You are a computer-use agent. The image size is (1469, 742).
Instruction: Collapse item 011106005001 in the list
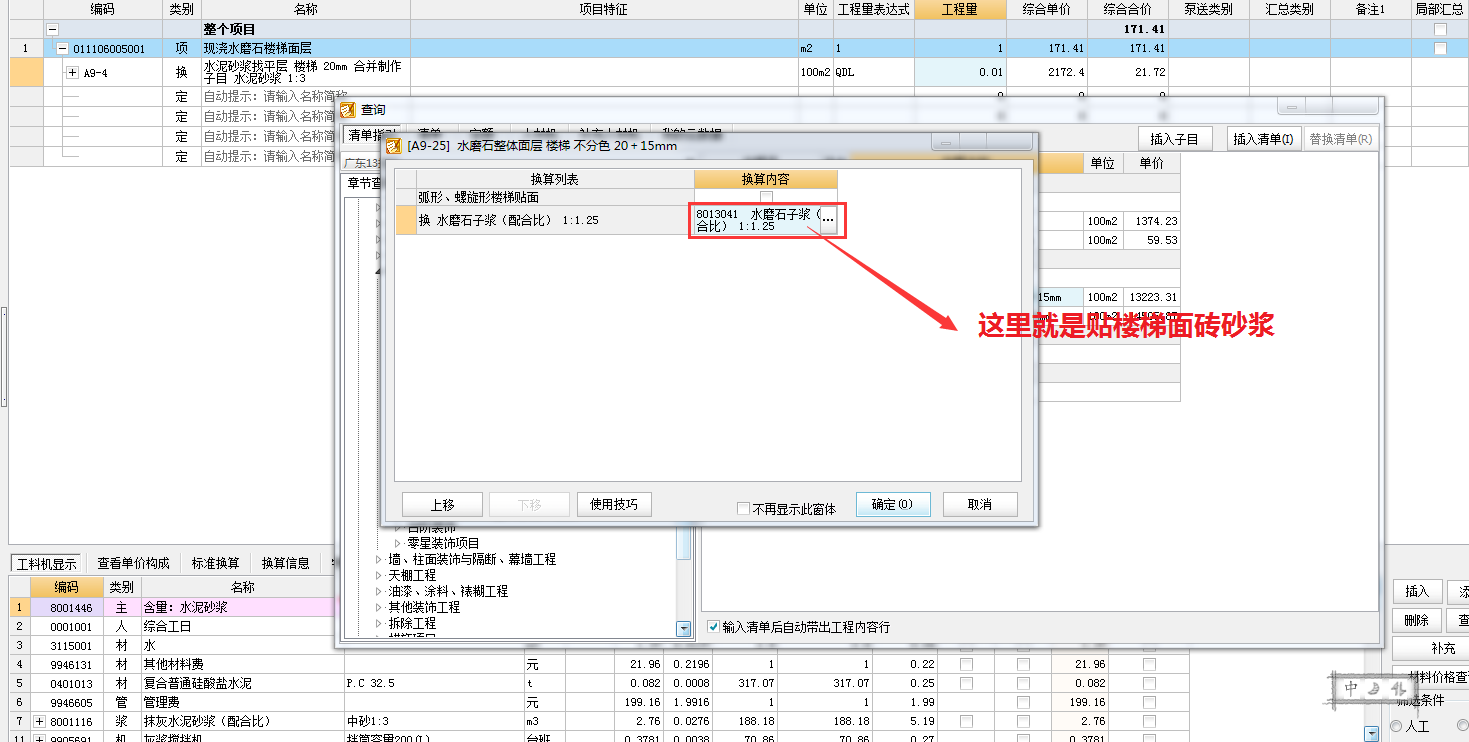[x=62, y=48]
